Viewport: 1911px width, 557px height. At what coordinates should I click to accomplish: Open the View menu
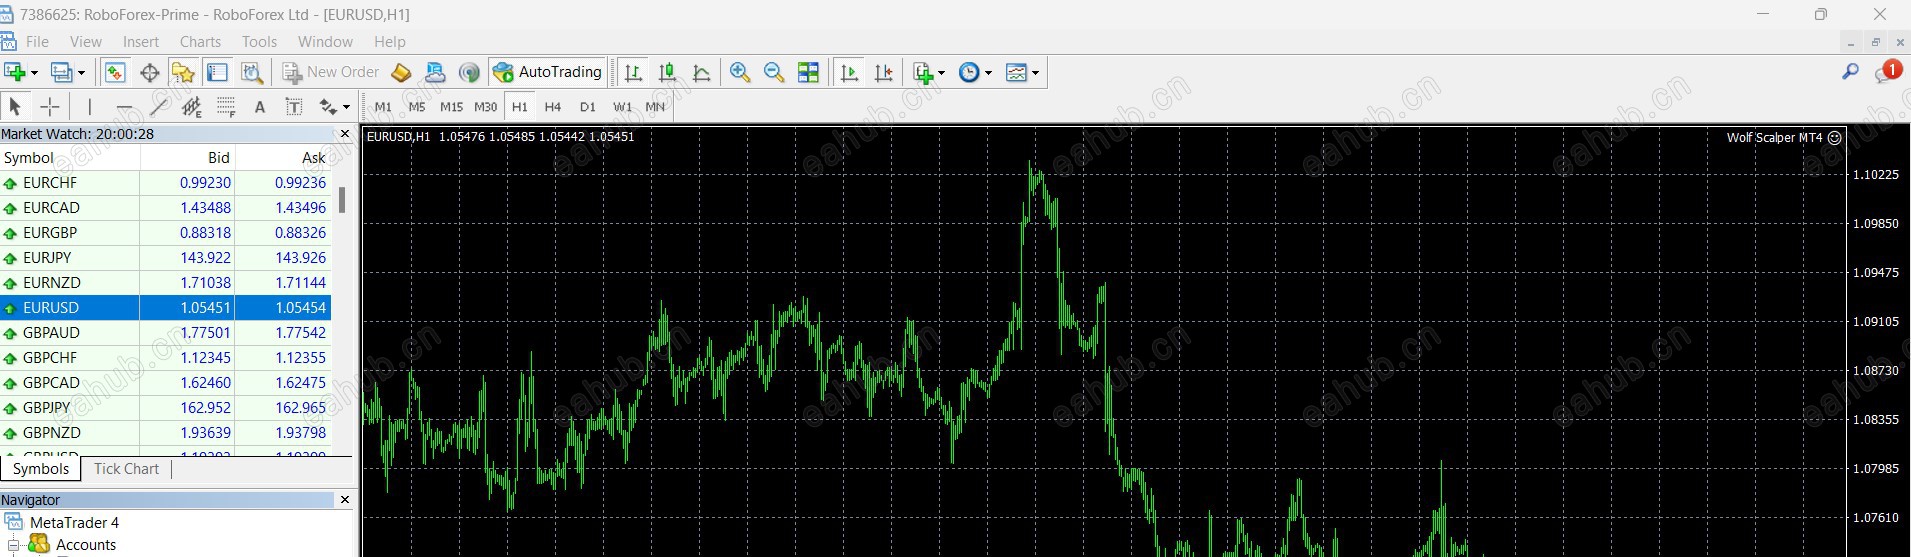tap(86, 41)
